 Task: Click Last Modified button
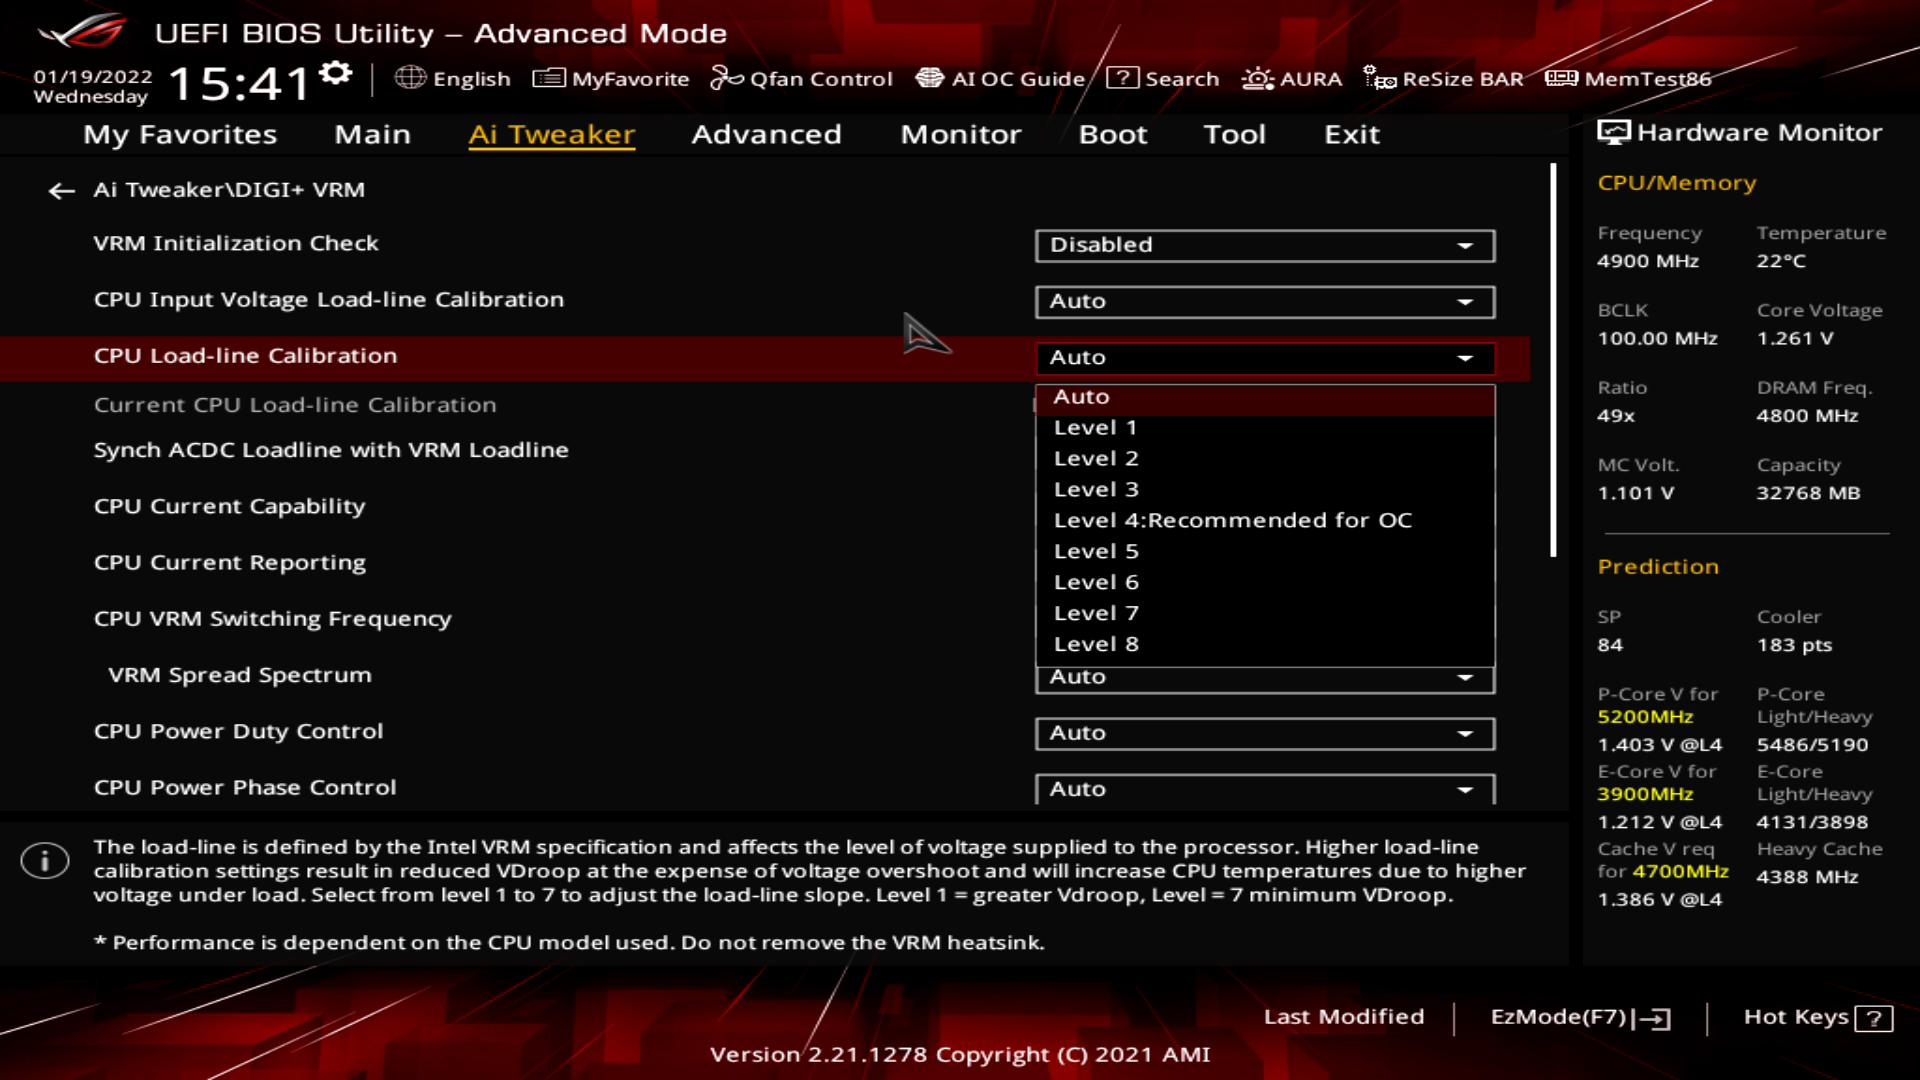pos(1344,1017)
